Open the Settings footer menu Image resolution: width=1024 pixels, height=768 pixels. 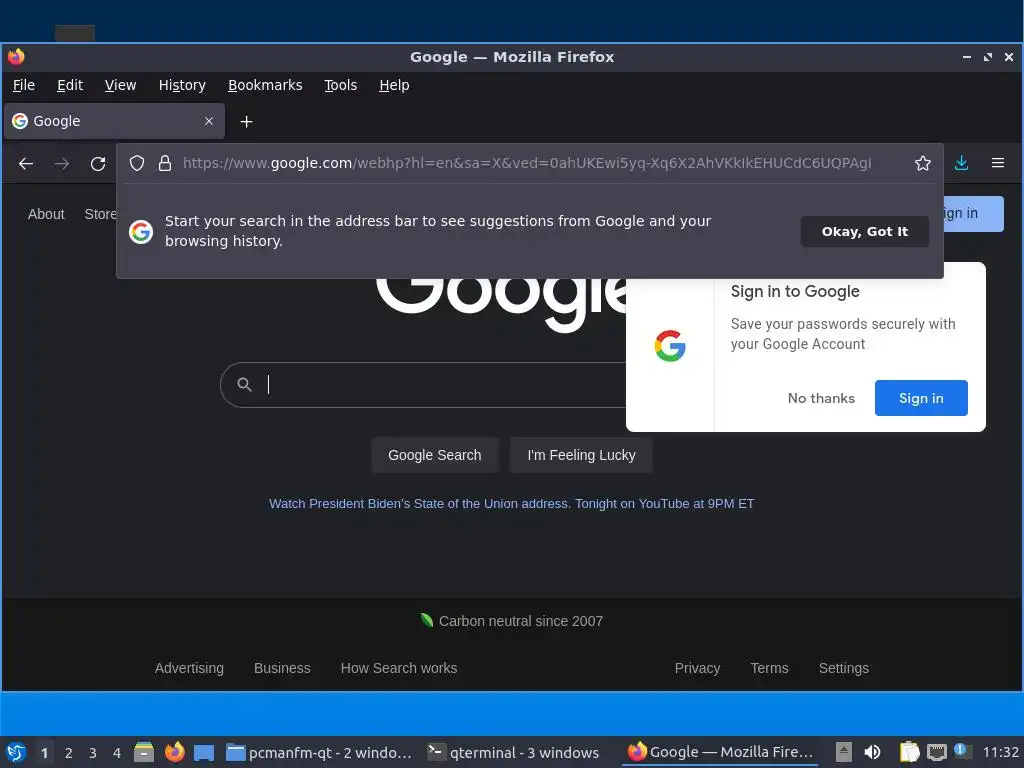[x=844, y=668]
